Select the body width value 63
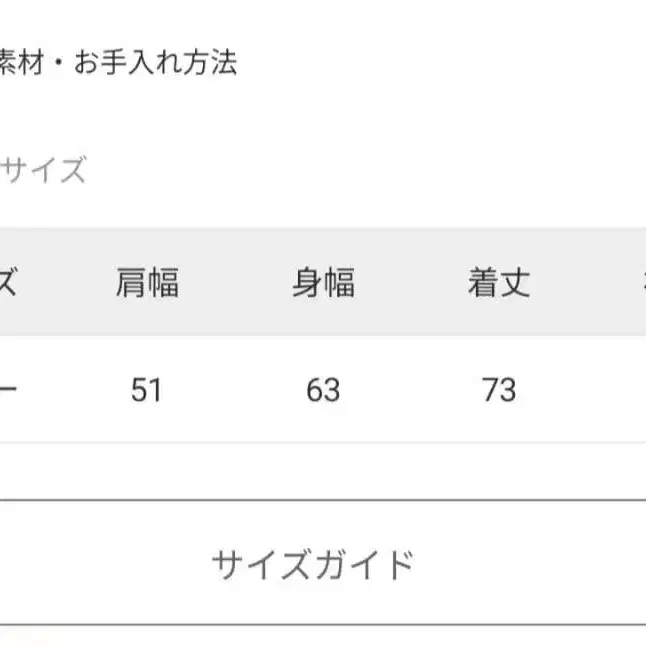646x646 pixels. point(323,389)
